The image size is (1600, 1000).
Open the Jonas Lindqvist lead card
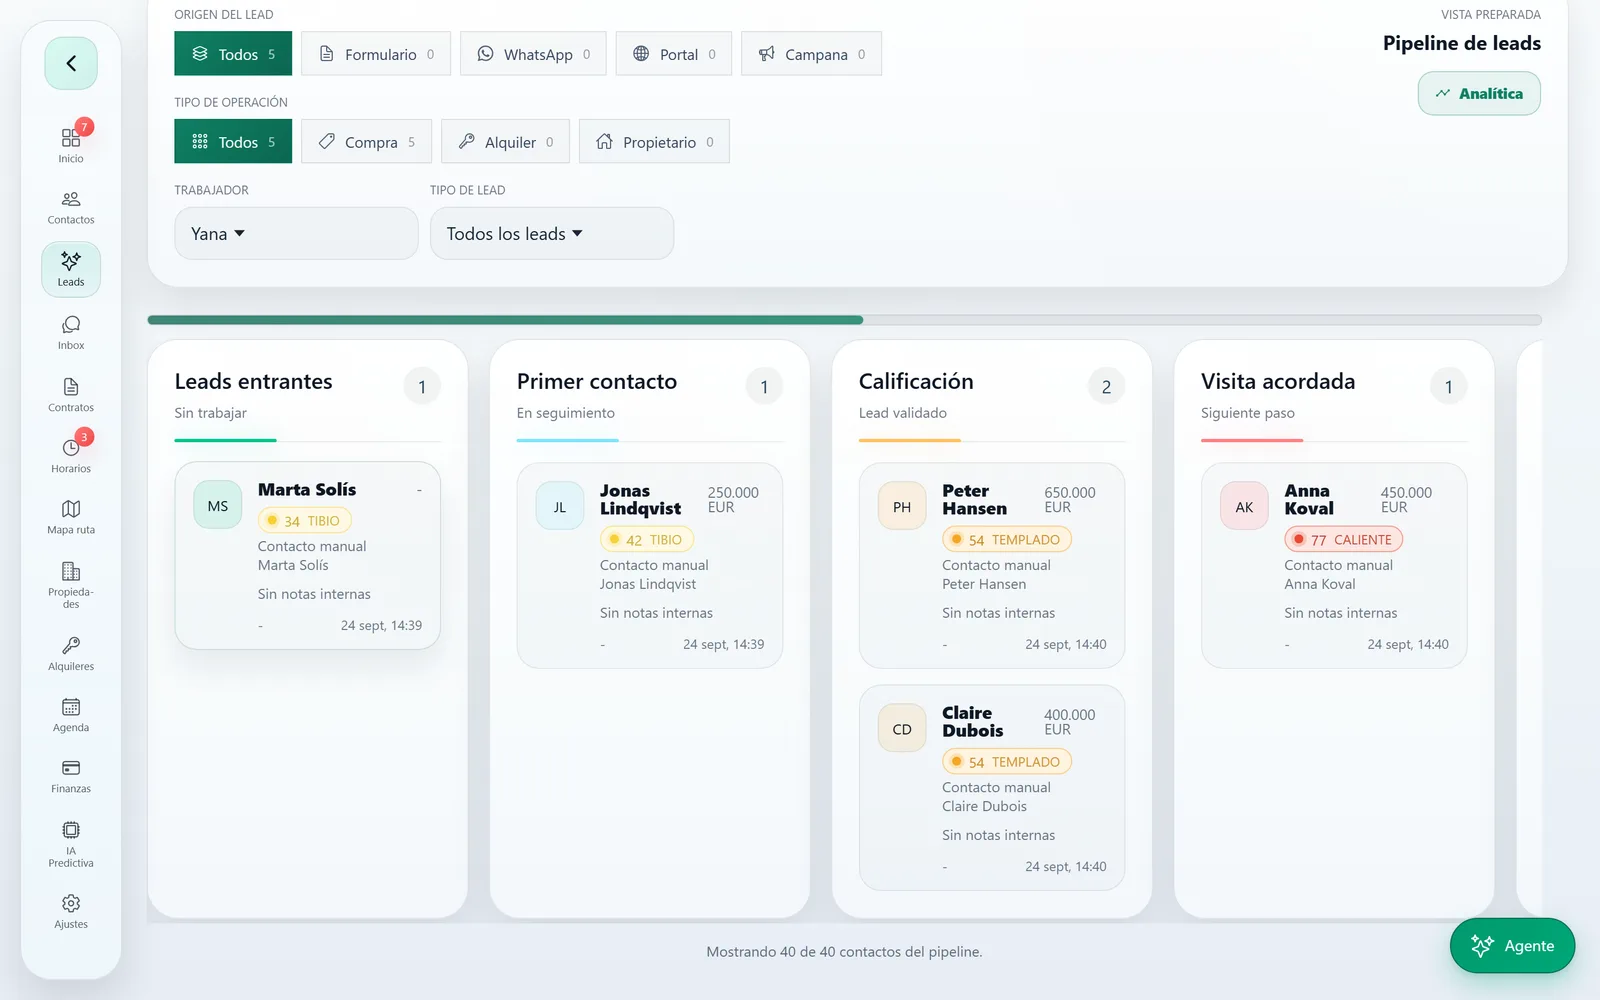tap(650, 566)
